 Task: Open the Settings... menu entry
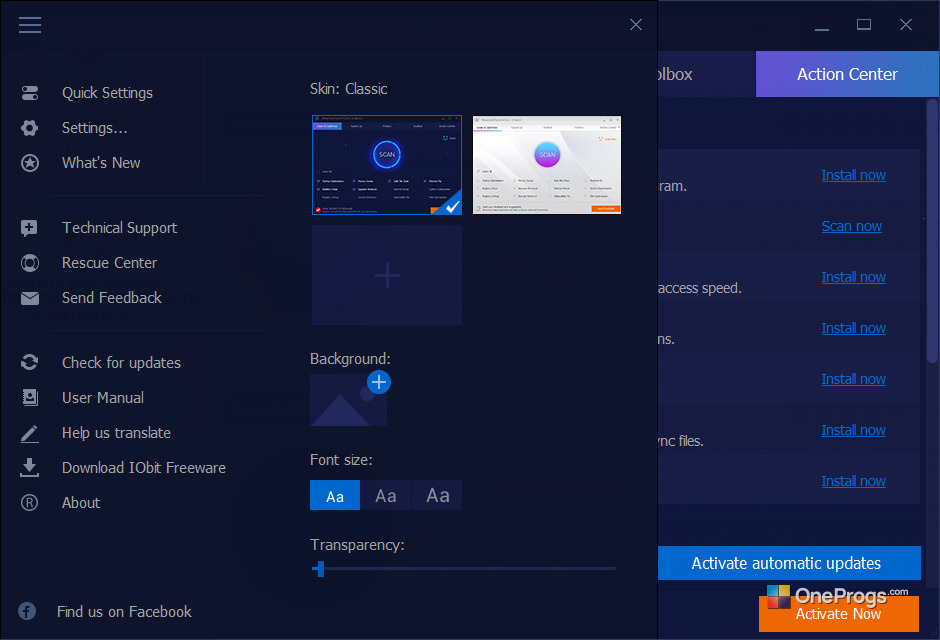coord(95,128)
